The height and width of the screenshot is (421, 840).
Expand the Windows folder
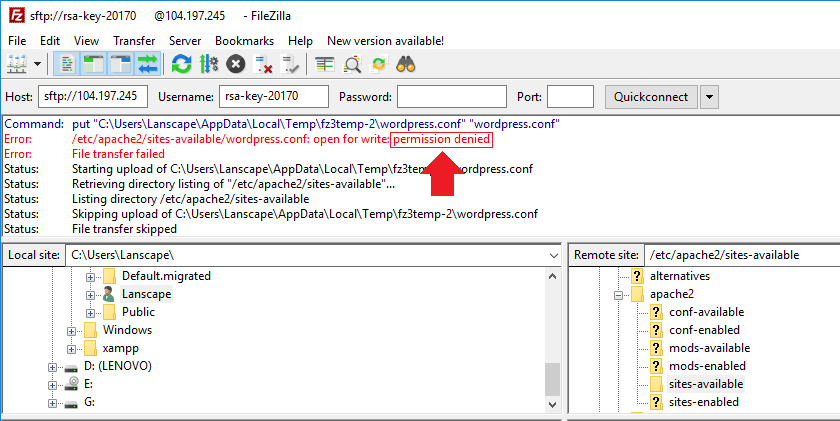click(71, 331)
